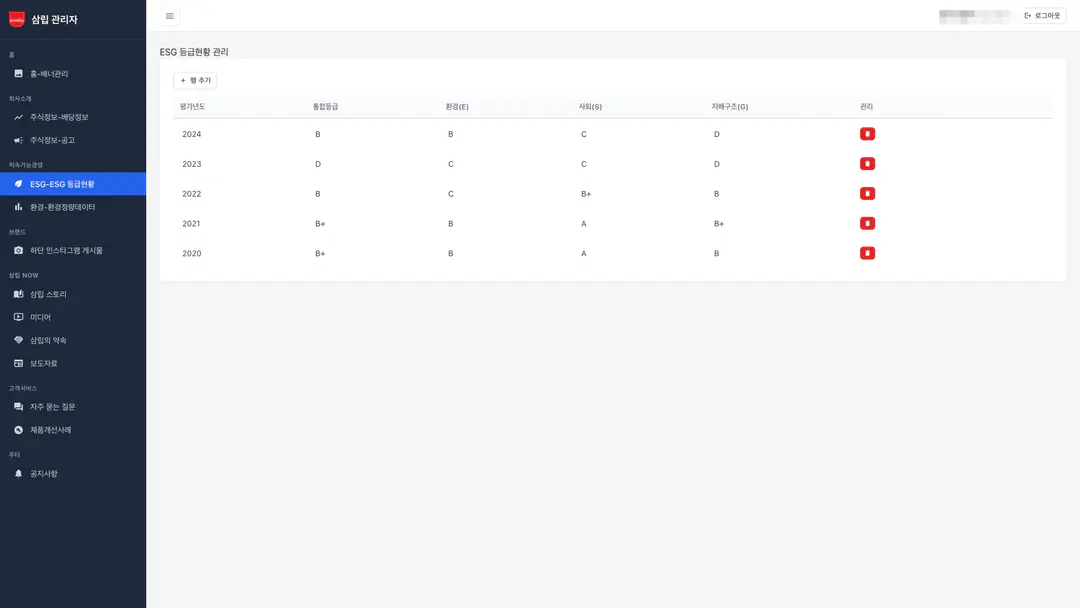Click the 2020 year cell

[x=191, y=253]
